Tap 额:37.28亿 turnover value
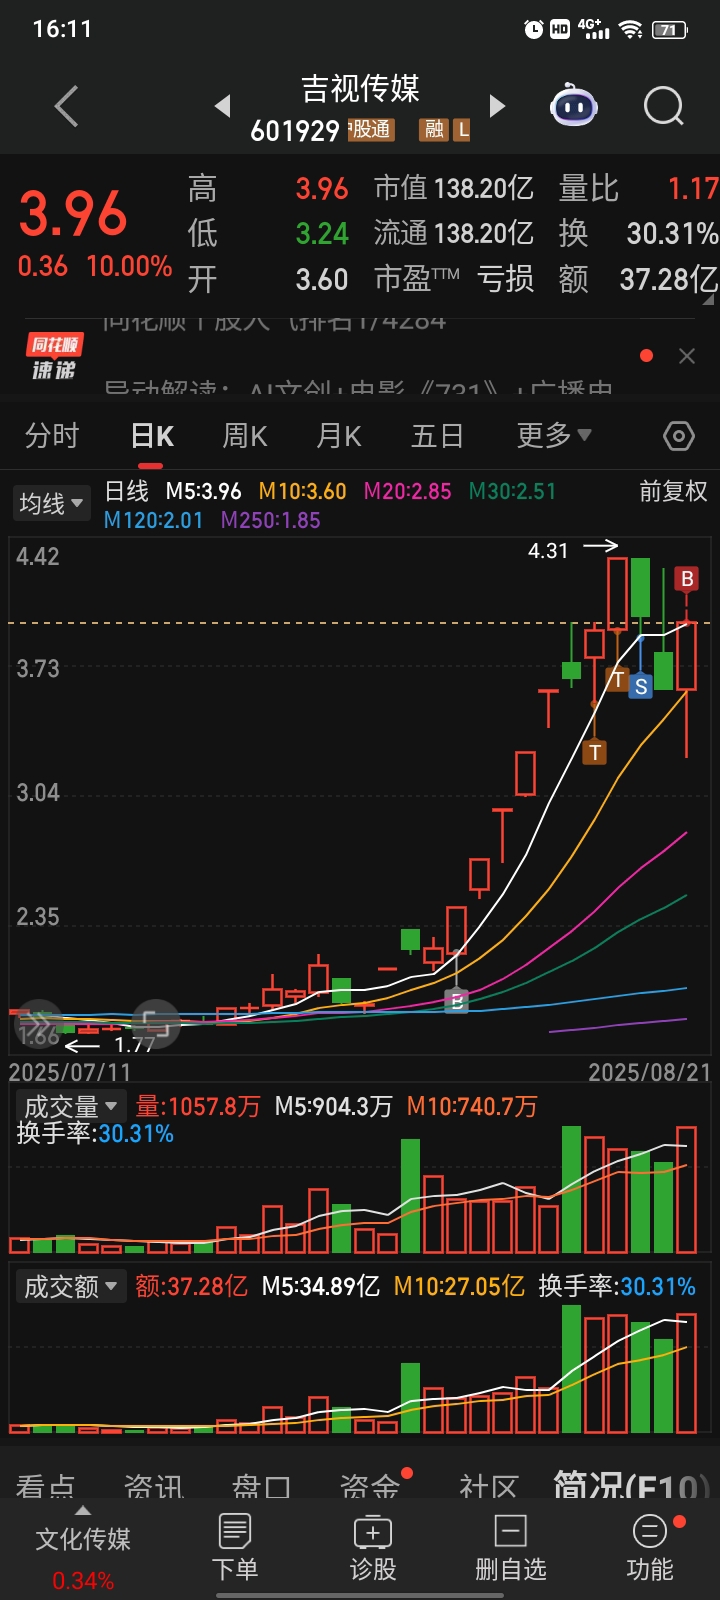The image size is (720, 1600). (x=192, y=1286)
